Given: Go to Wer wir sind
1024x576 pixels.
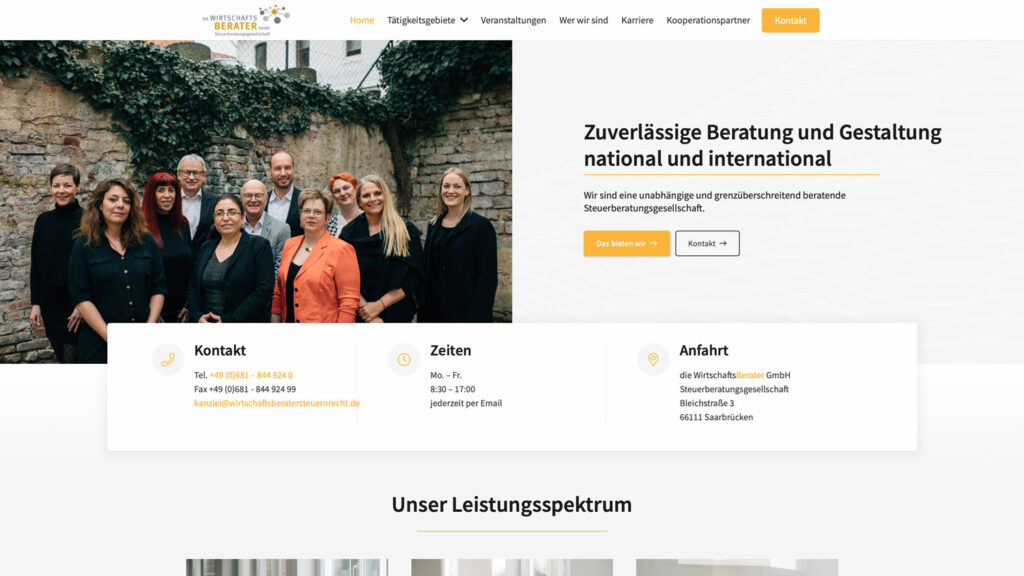Looking at the screenshot, I should [583, 20].
